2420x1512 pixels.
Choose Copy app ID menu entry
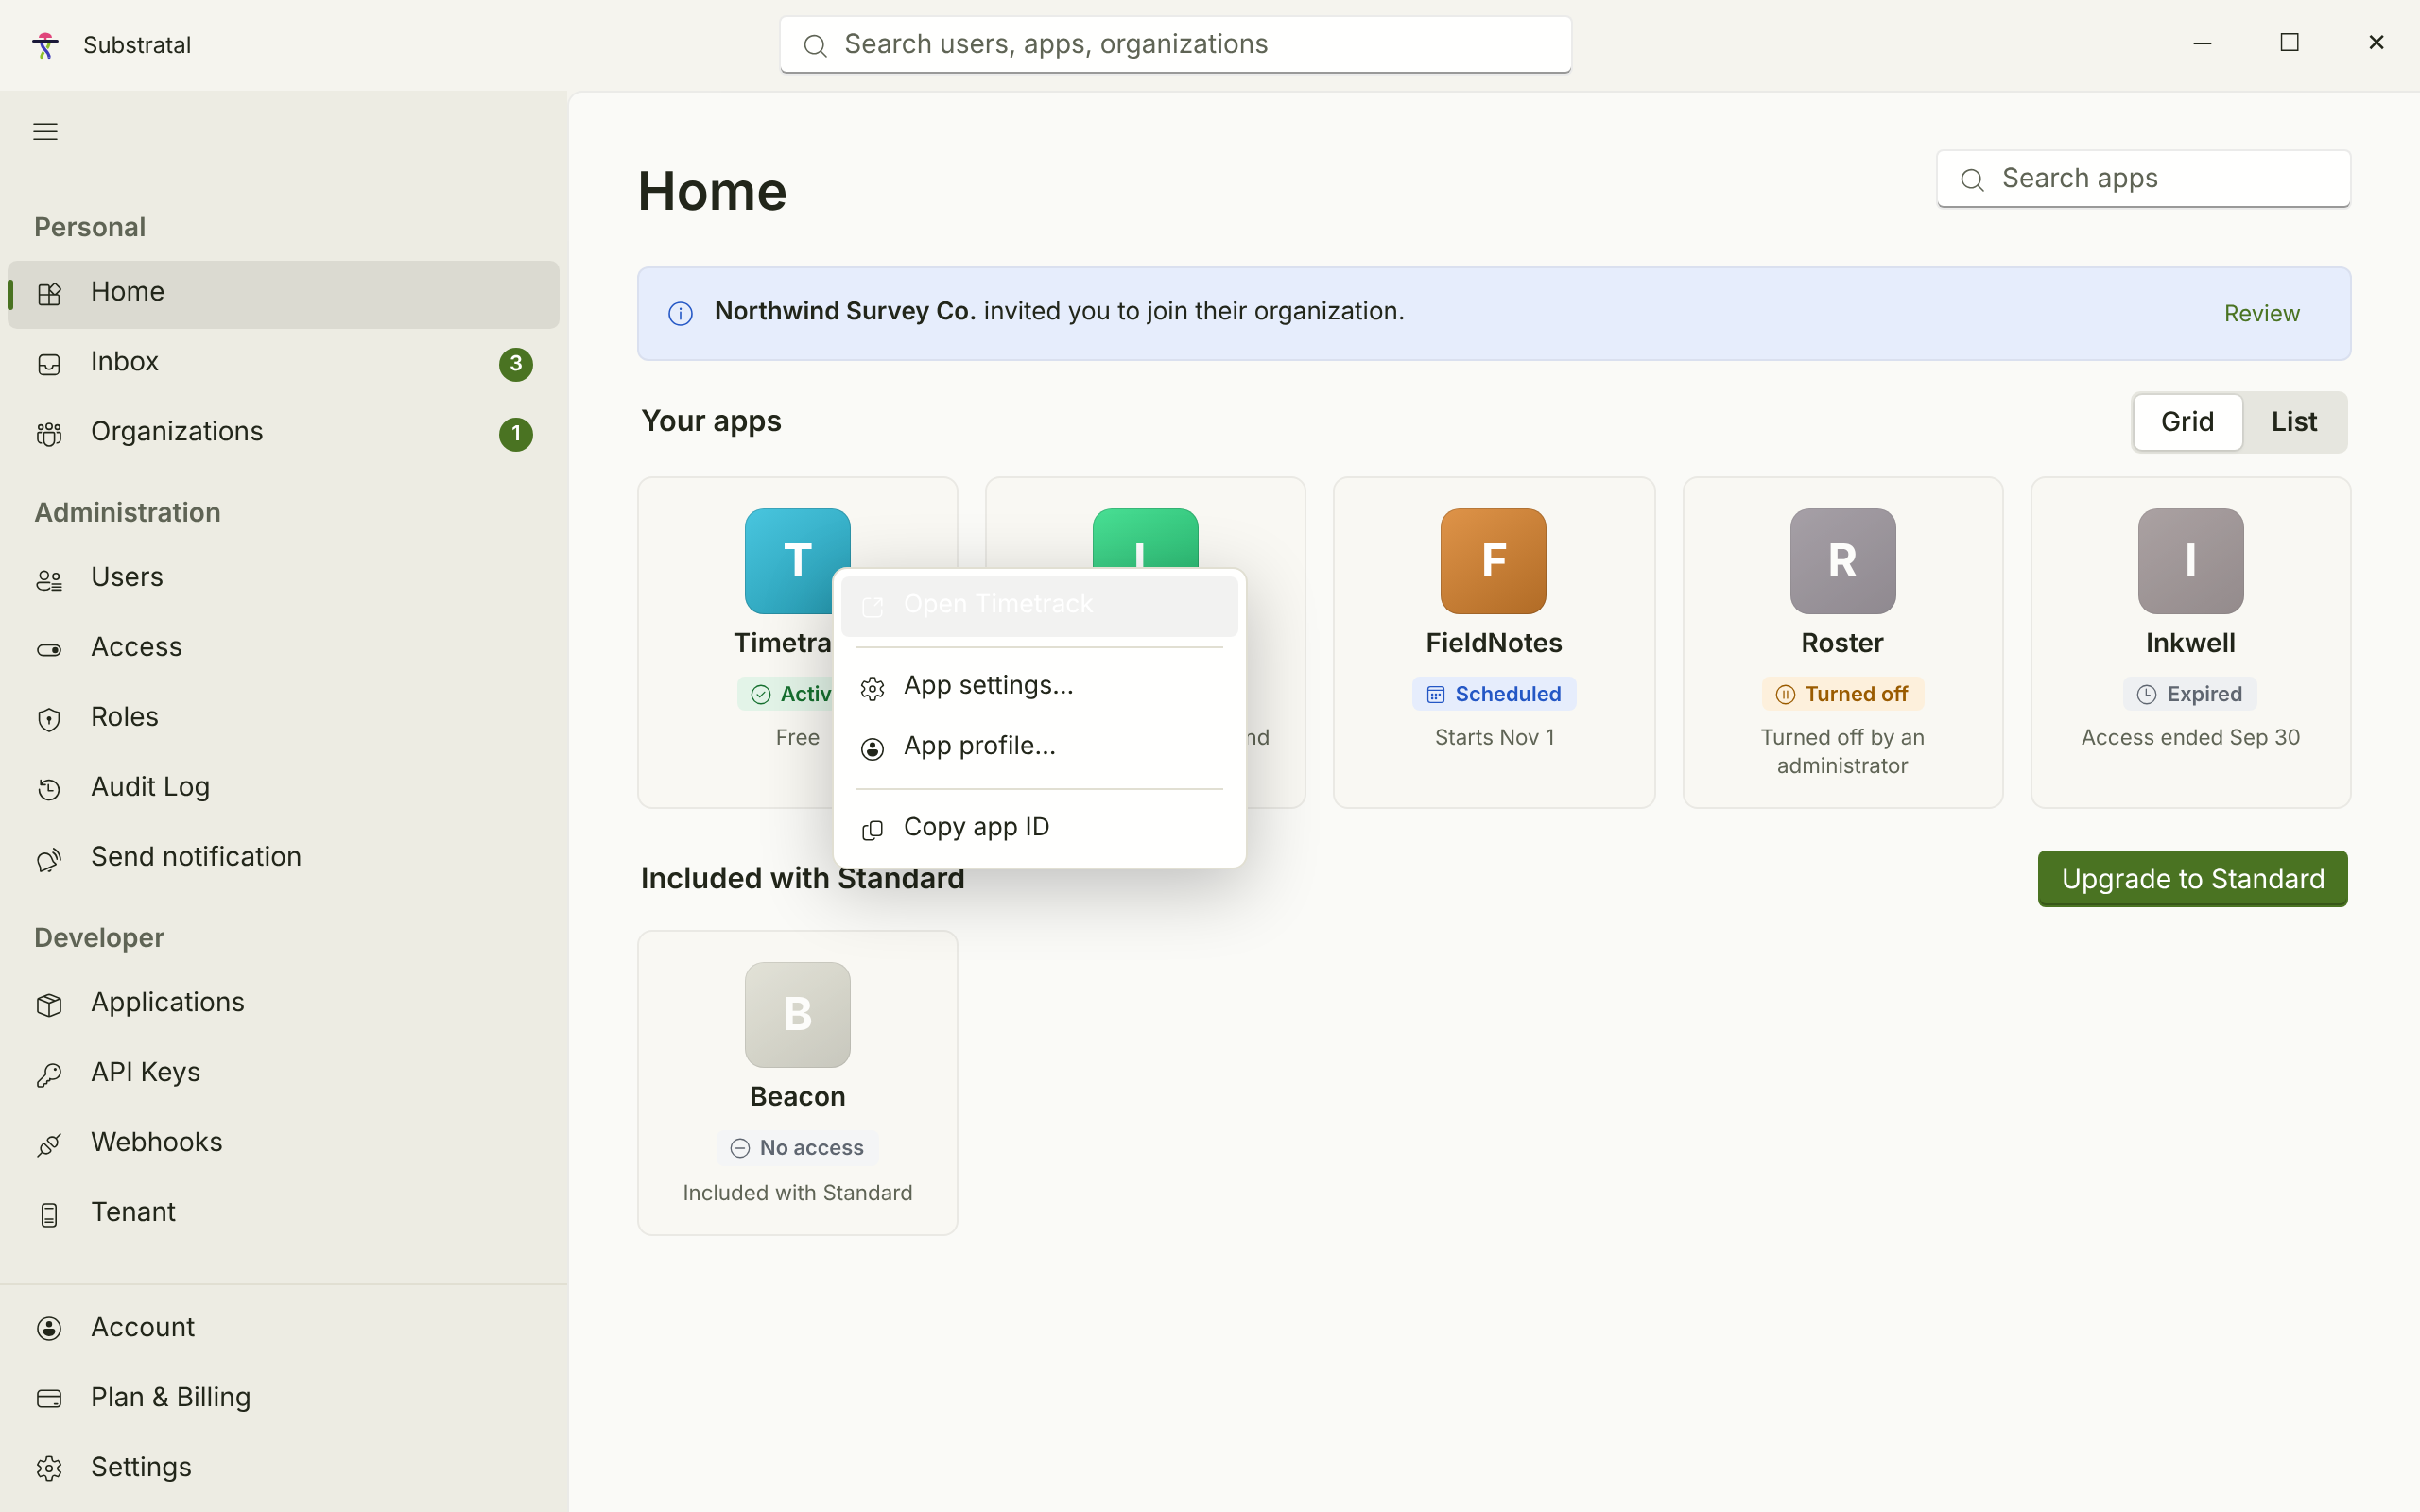pyautogui.click(x=1039, y=828)
